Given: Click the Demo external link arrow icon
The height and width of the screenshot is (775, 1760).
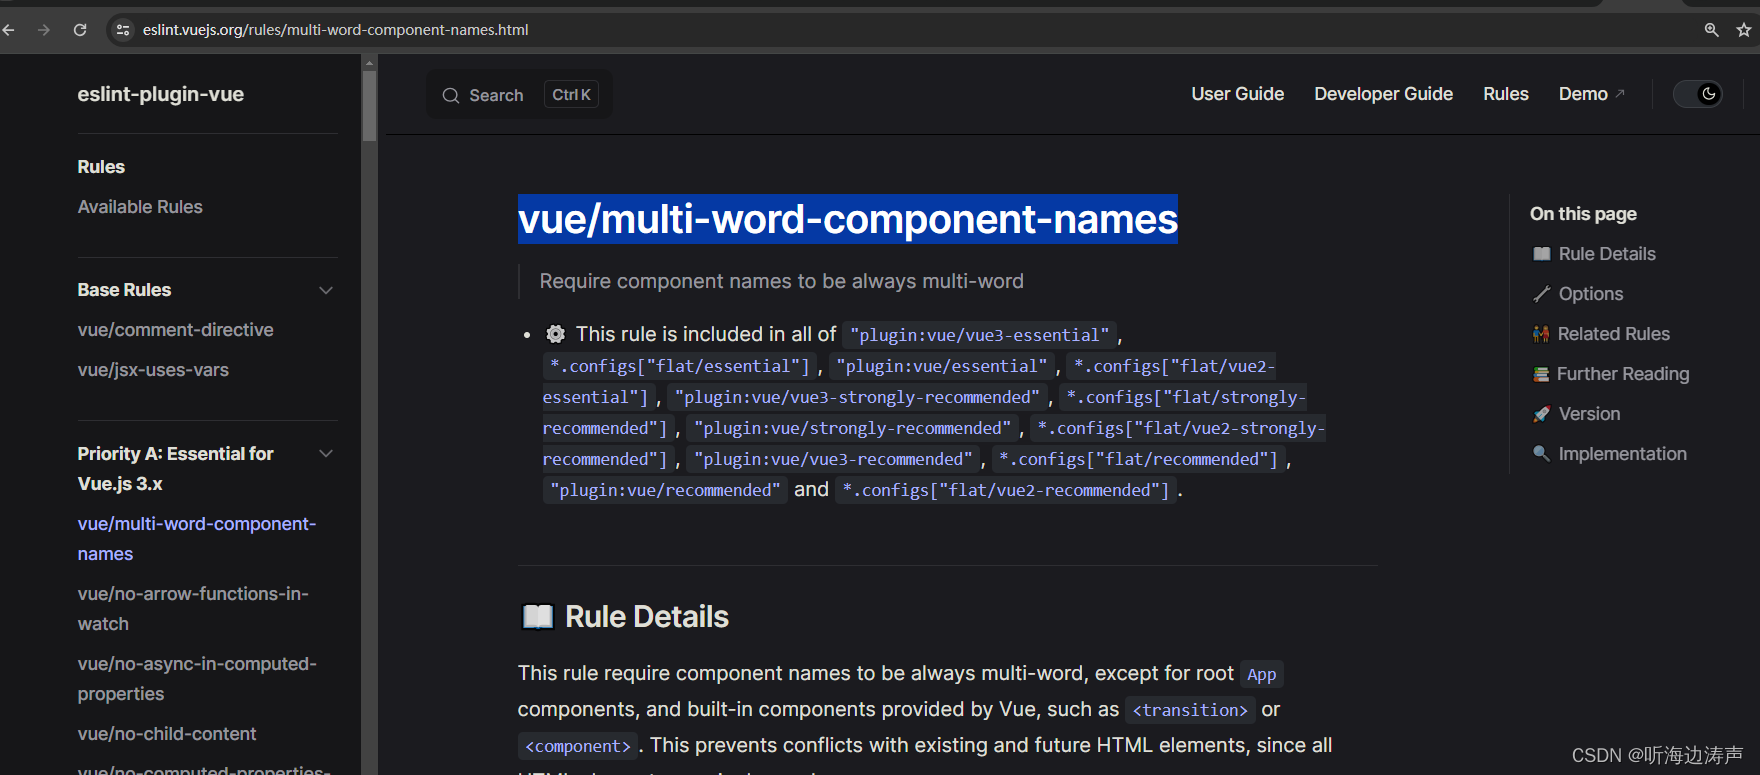Looking at the screenshot, I should pyautogui.click(x=1620, y=93).
